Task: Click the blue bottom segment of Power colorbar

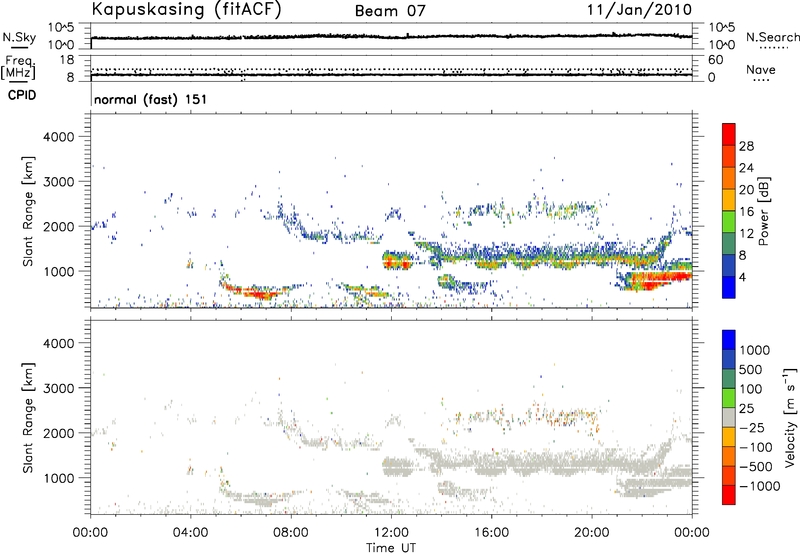Action: (729, 287)
